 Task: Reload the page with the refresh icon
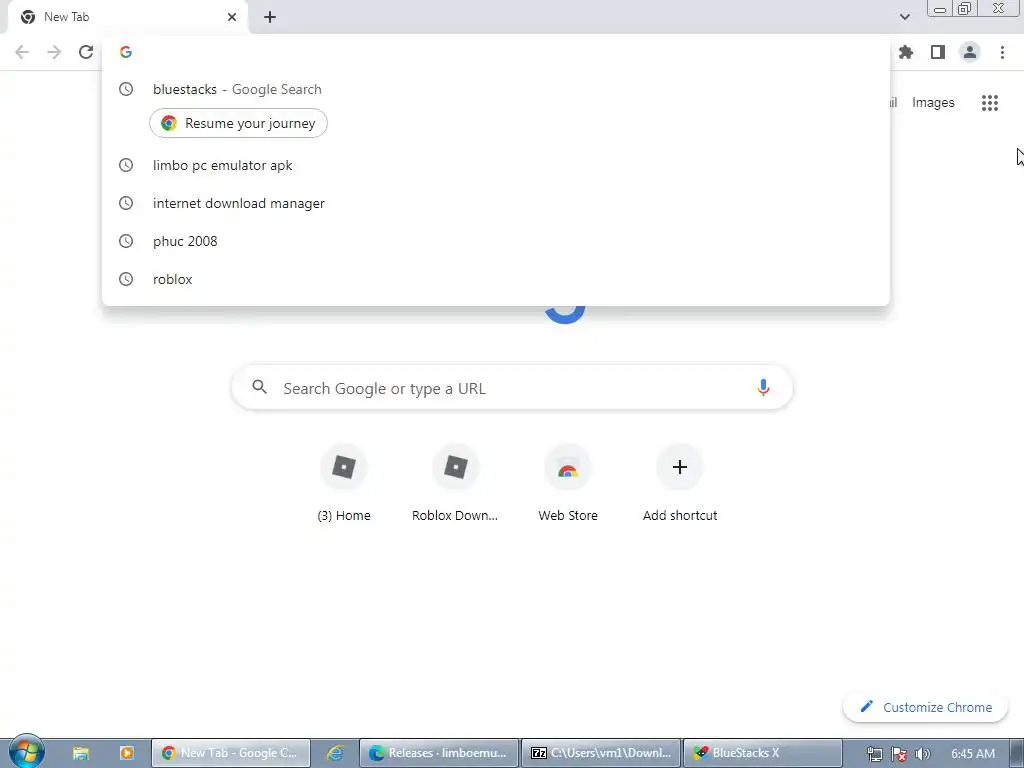tap(86, 52)
